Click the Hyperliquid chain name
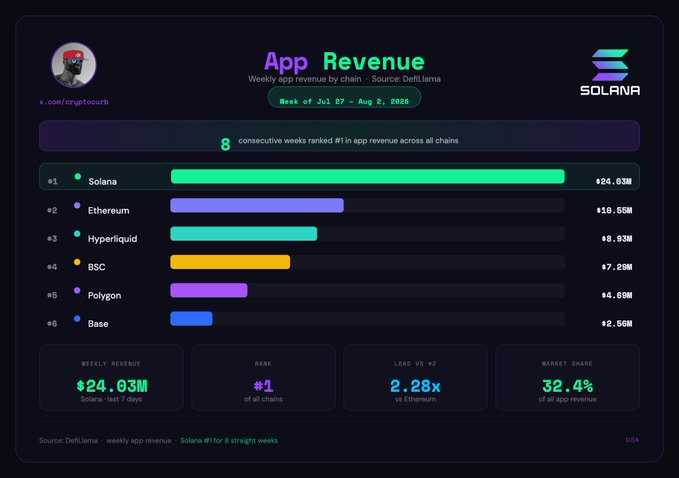Viewport: 679px width, 478px height. click(x=113, y=239)
